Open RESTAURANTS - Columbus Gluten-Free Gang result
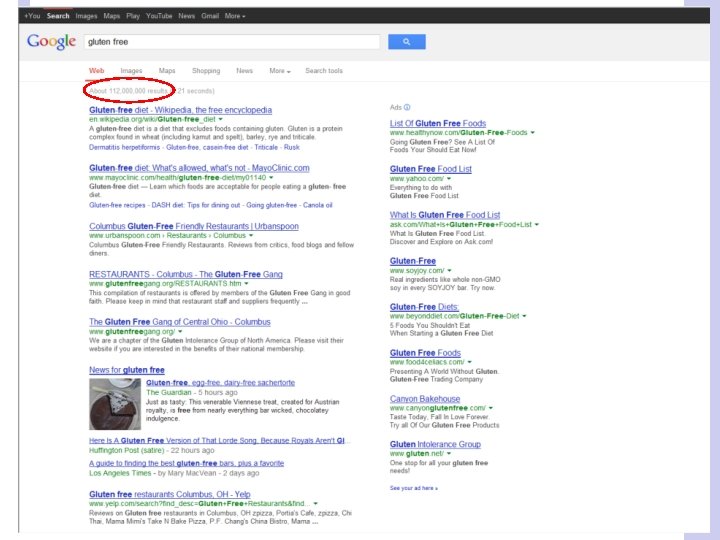Image resolution: width=720 pixels, height=540 pixels. [186, 274]
